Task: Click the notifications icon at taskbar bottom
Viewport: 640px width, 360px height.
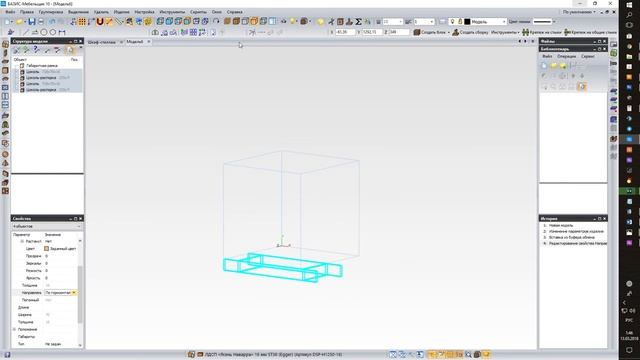Action: (629, 350)
